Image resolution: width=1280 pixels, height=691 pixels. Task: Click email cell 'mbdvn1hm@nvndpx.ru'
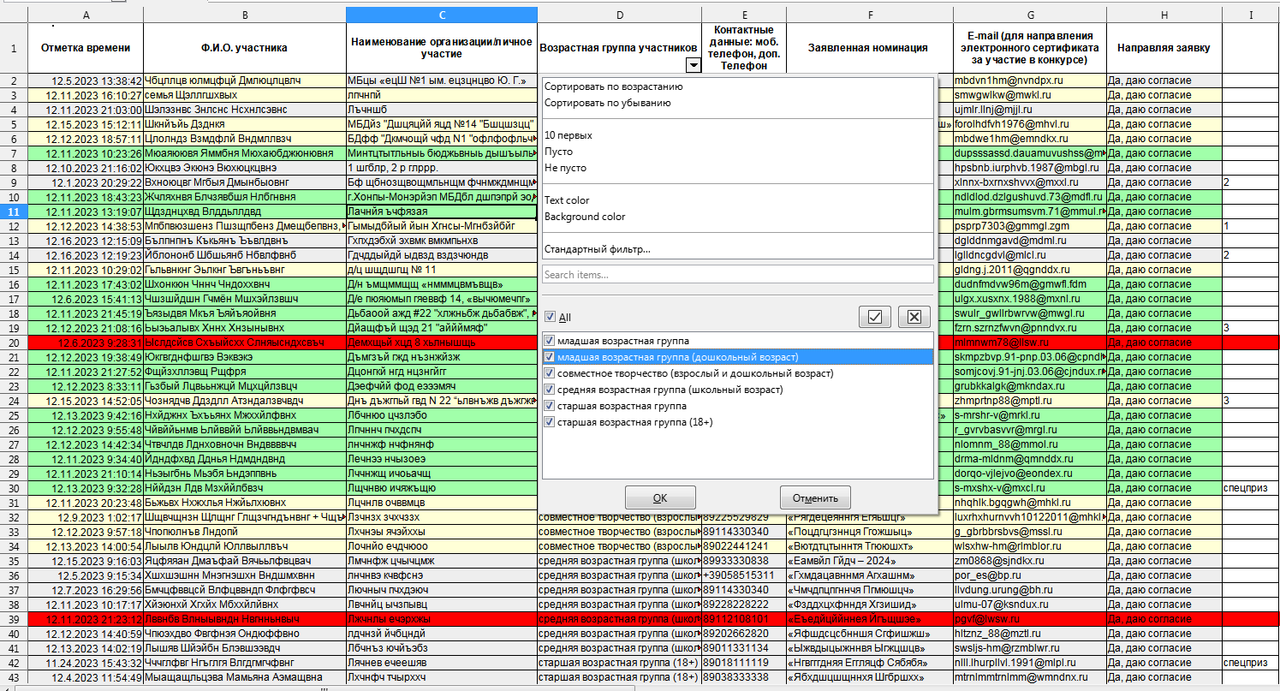pyautogui.click(x=1029, y=81)
